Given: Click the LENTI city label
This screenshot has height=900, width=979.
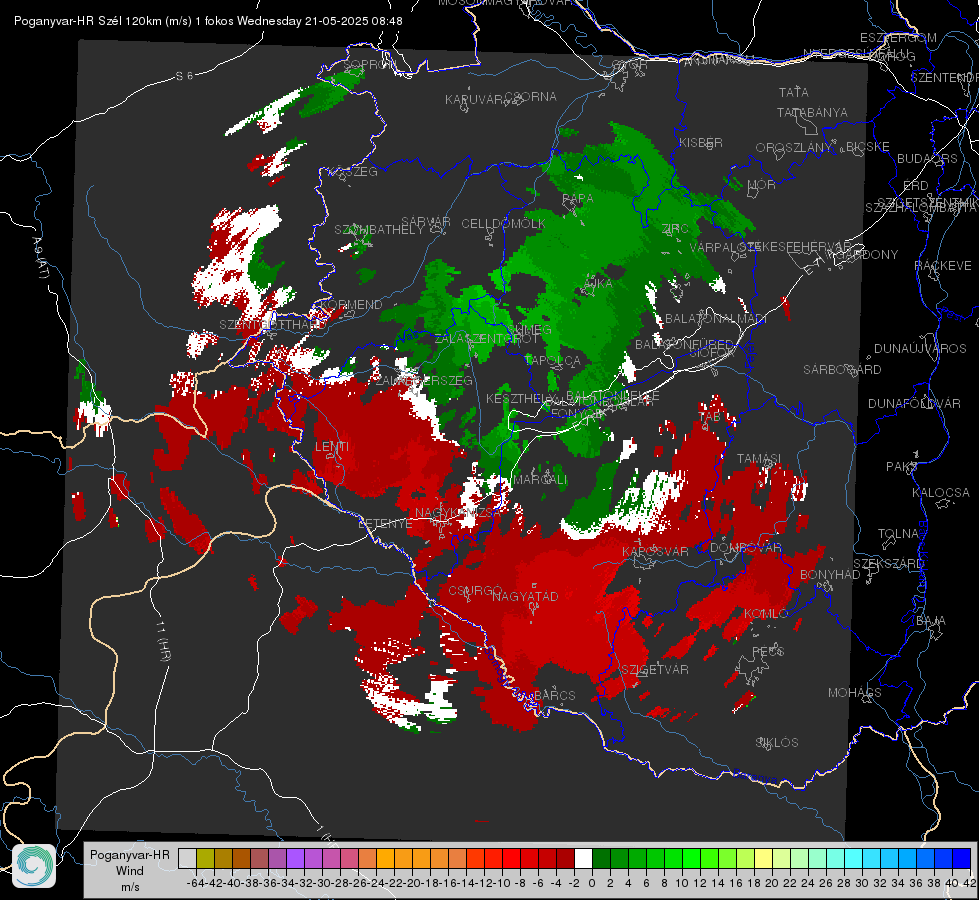Looking at the screenshot, I should [332, 447].
